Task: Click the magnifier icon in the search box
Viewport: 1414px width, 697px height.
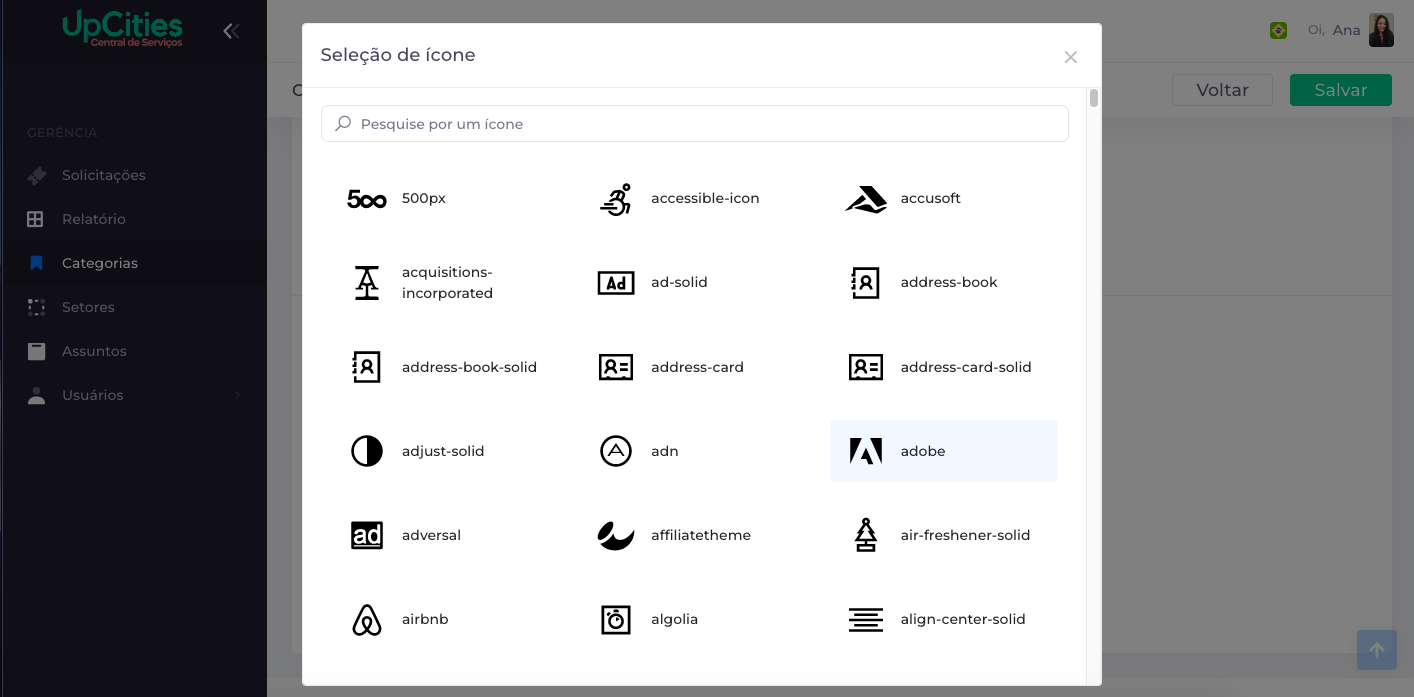Action: tap(343, 124)
